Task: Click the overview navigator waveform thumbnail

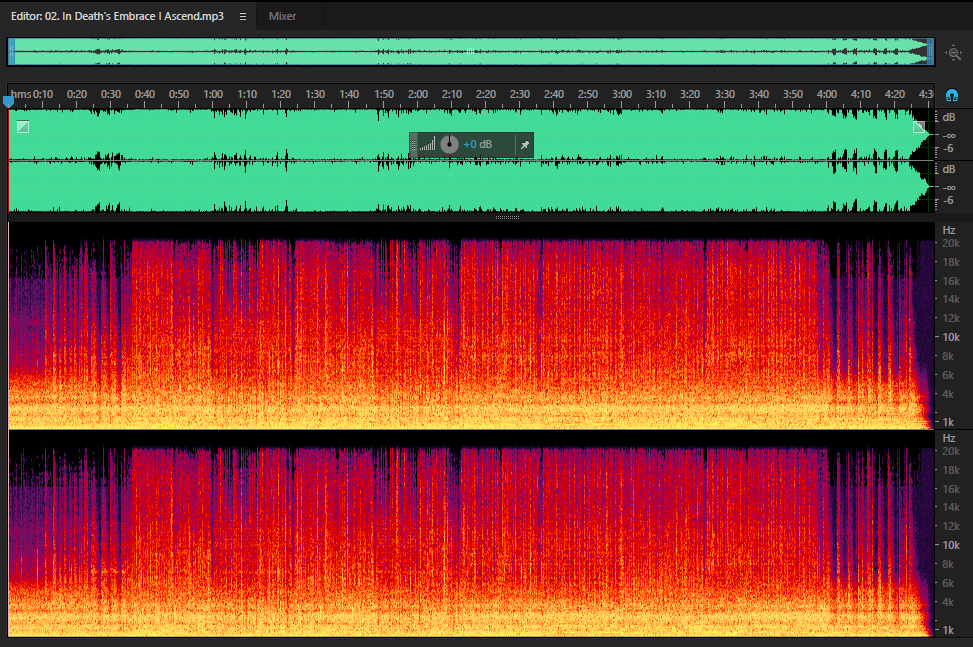Action: (x=471, y=51)
